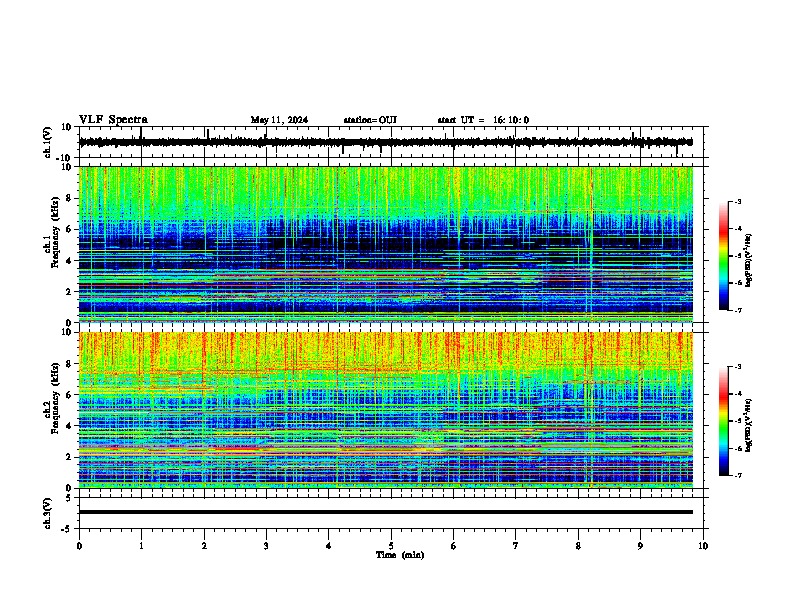Click the '8' kHz tick on ch.1 spectrogram axis

coord(70,198)
